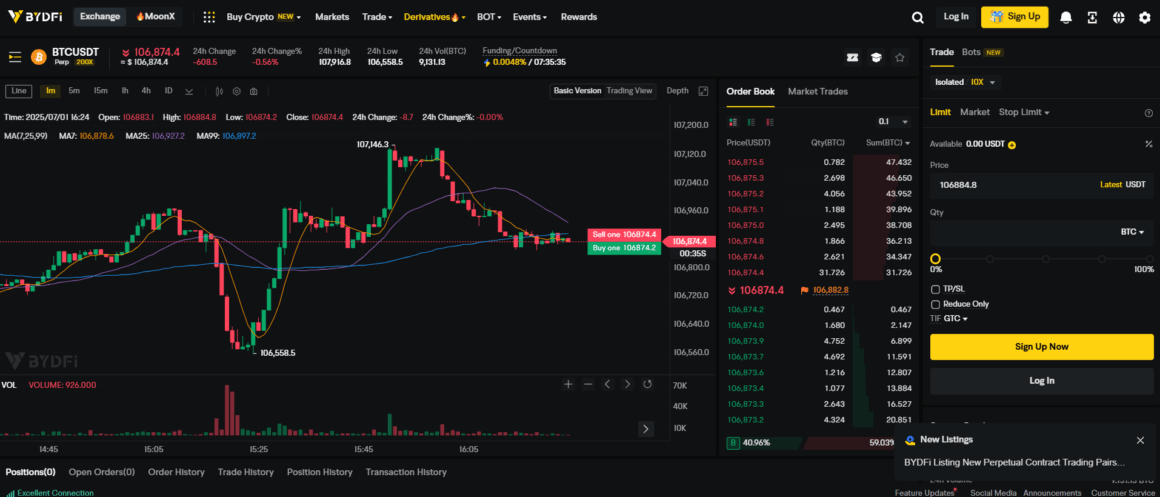Select the 4h timeframe
Screen dimensions: 1160x497
(146, 91)
